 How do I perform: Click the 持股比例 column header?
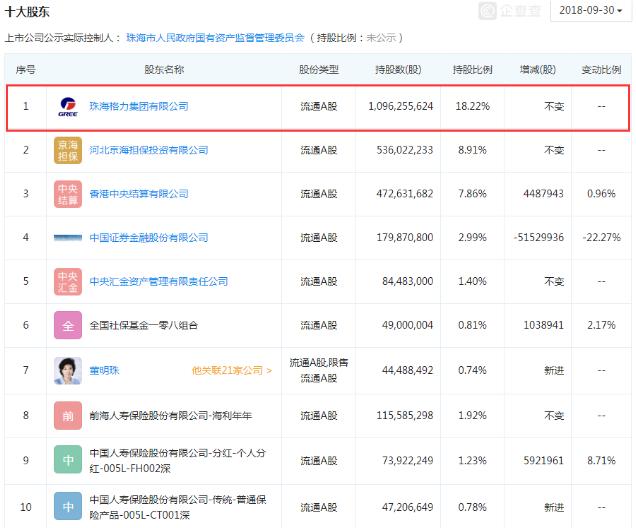(x=473, y=69)
